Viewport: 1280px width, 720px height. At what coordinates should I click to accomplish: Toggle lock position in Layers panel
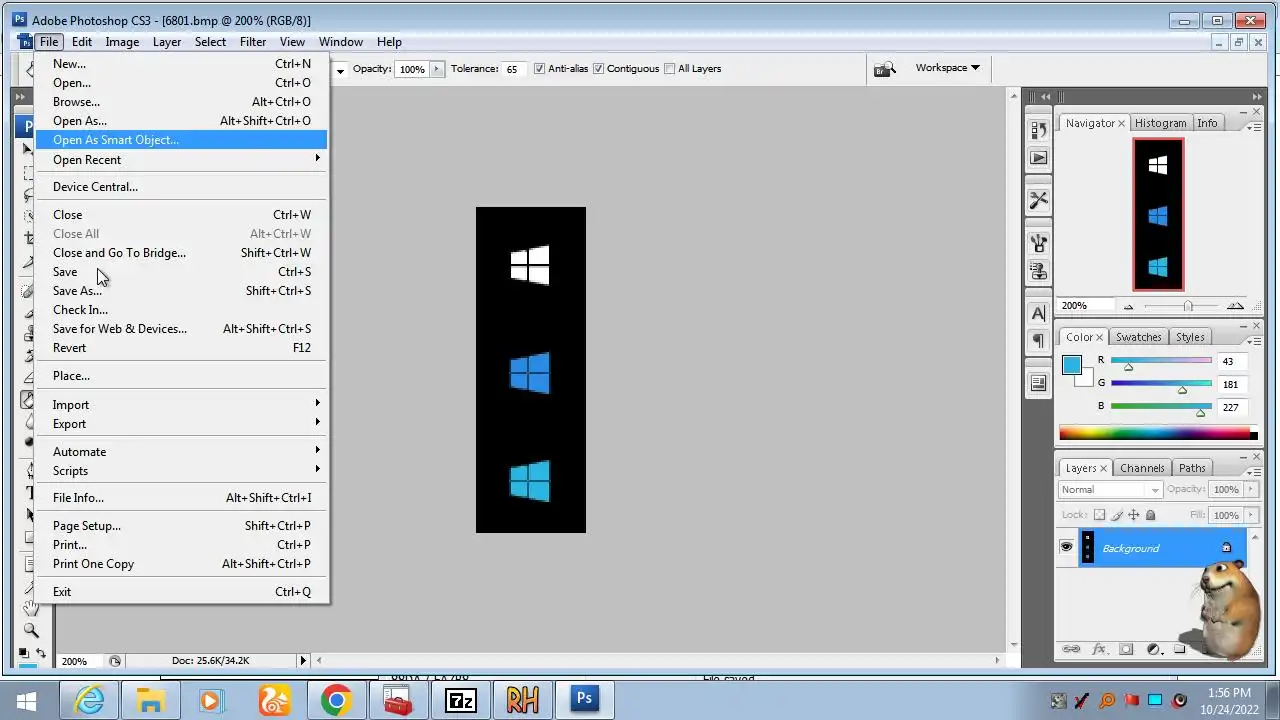pos(1133,515)
